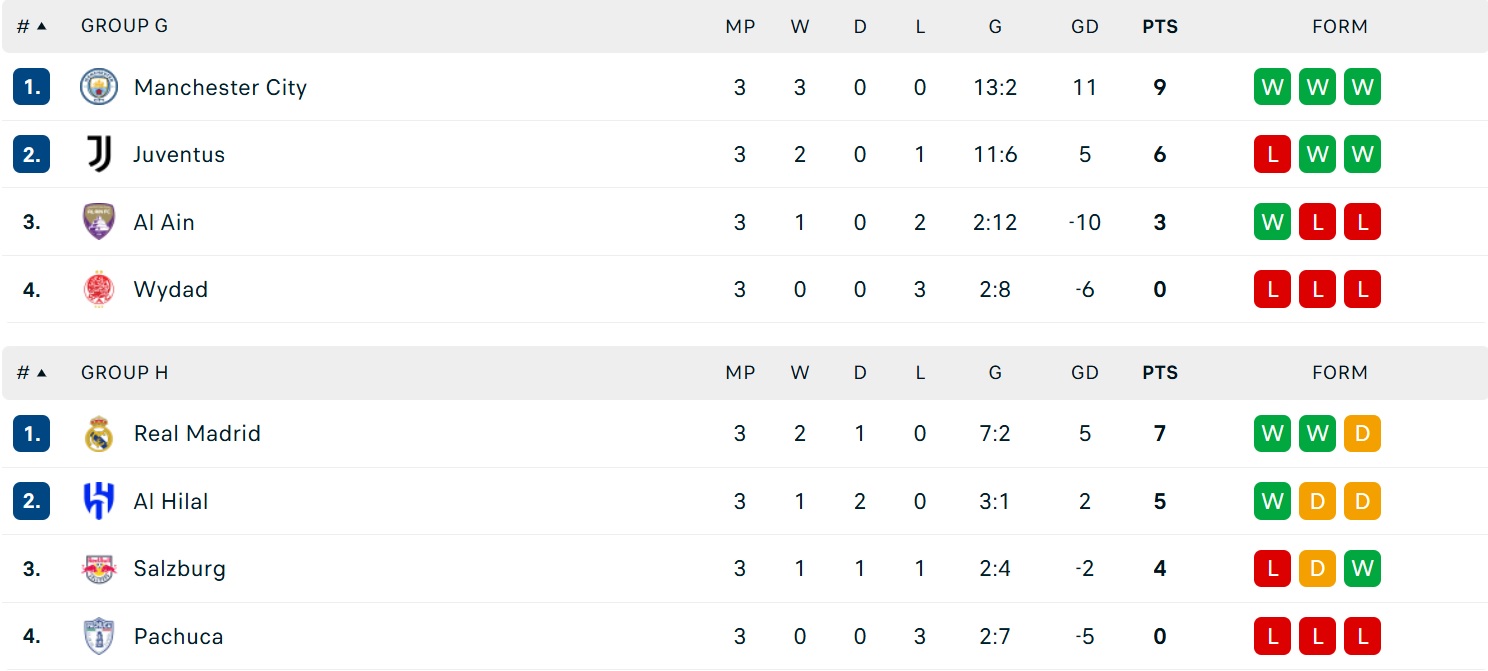Click the Al Hilal club logo

pos(99,501)
